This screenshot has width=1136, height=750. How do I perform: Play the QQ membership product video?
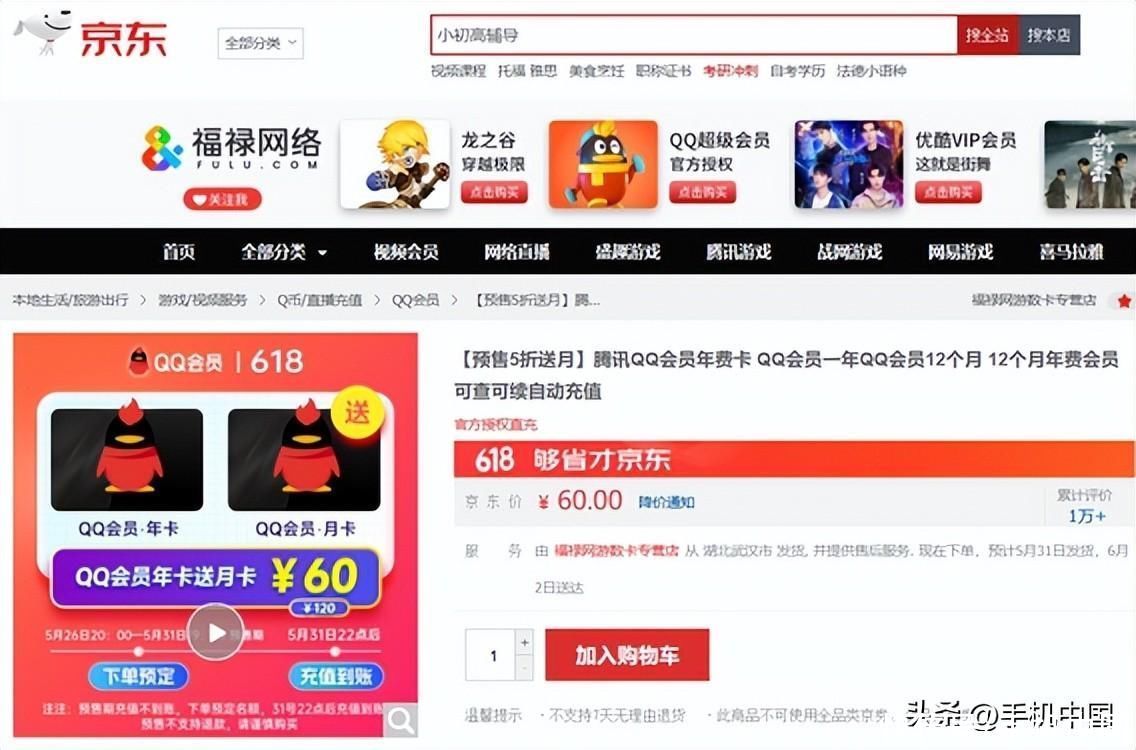216,632
